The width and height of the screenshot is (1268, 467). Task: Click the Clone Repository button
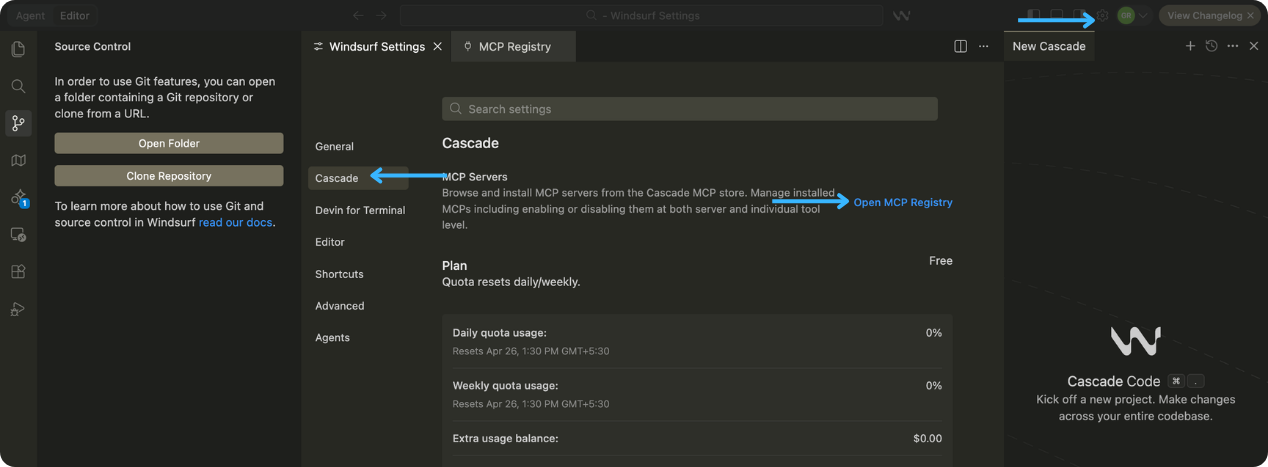(169, 176)
